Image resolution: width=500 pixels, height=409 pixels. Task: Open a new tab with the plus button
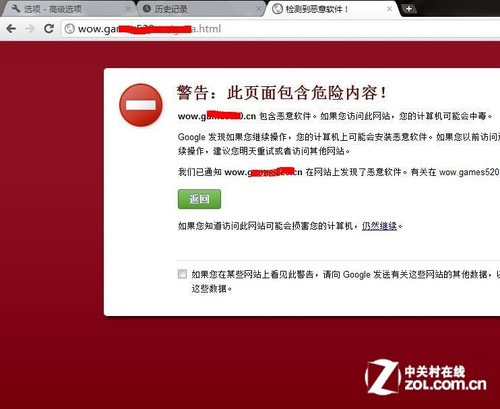click(x=409, y=9)
